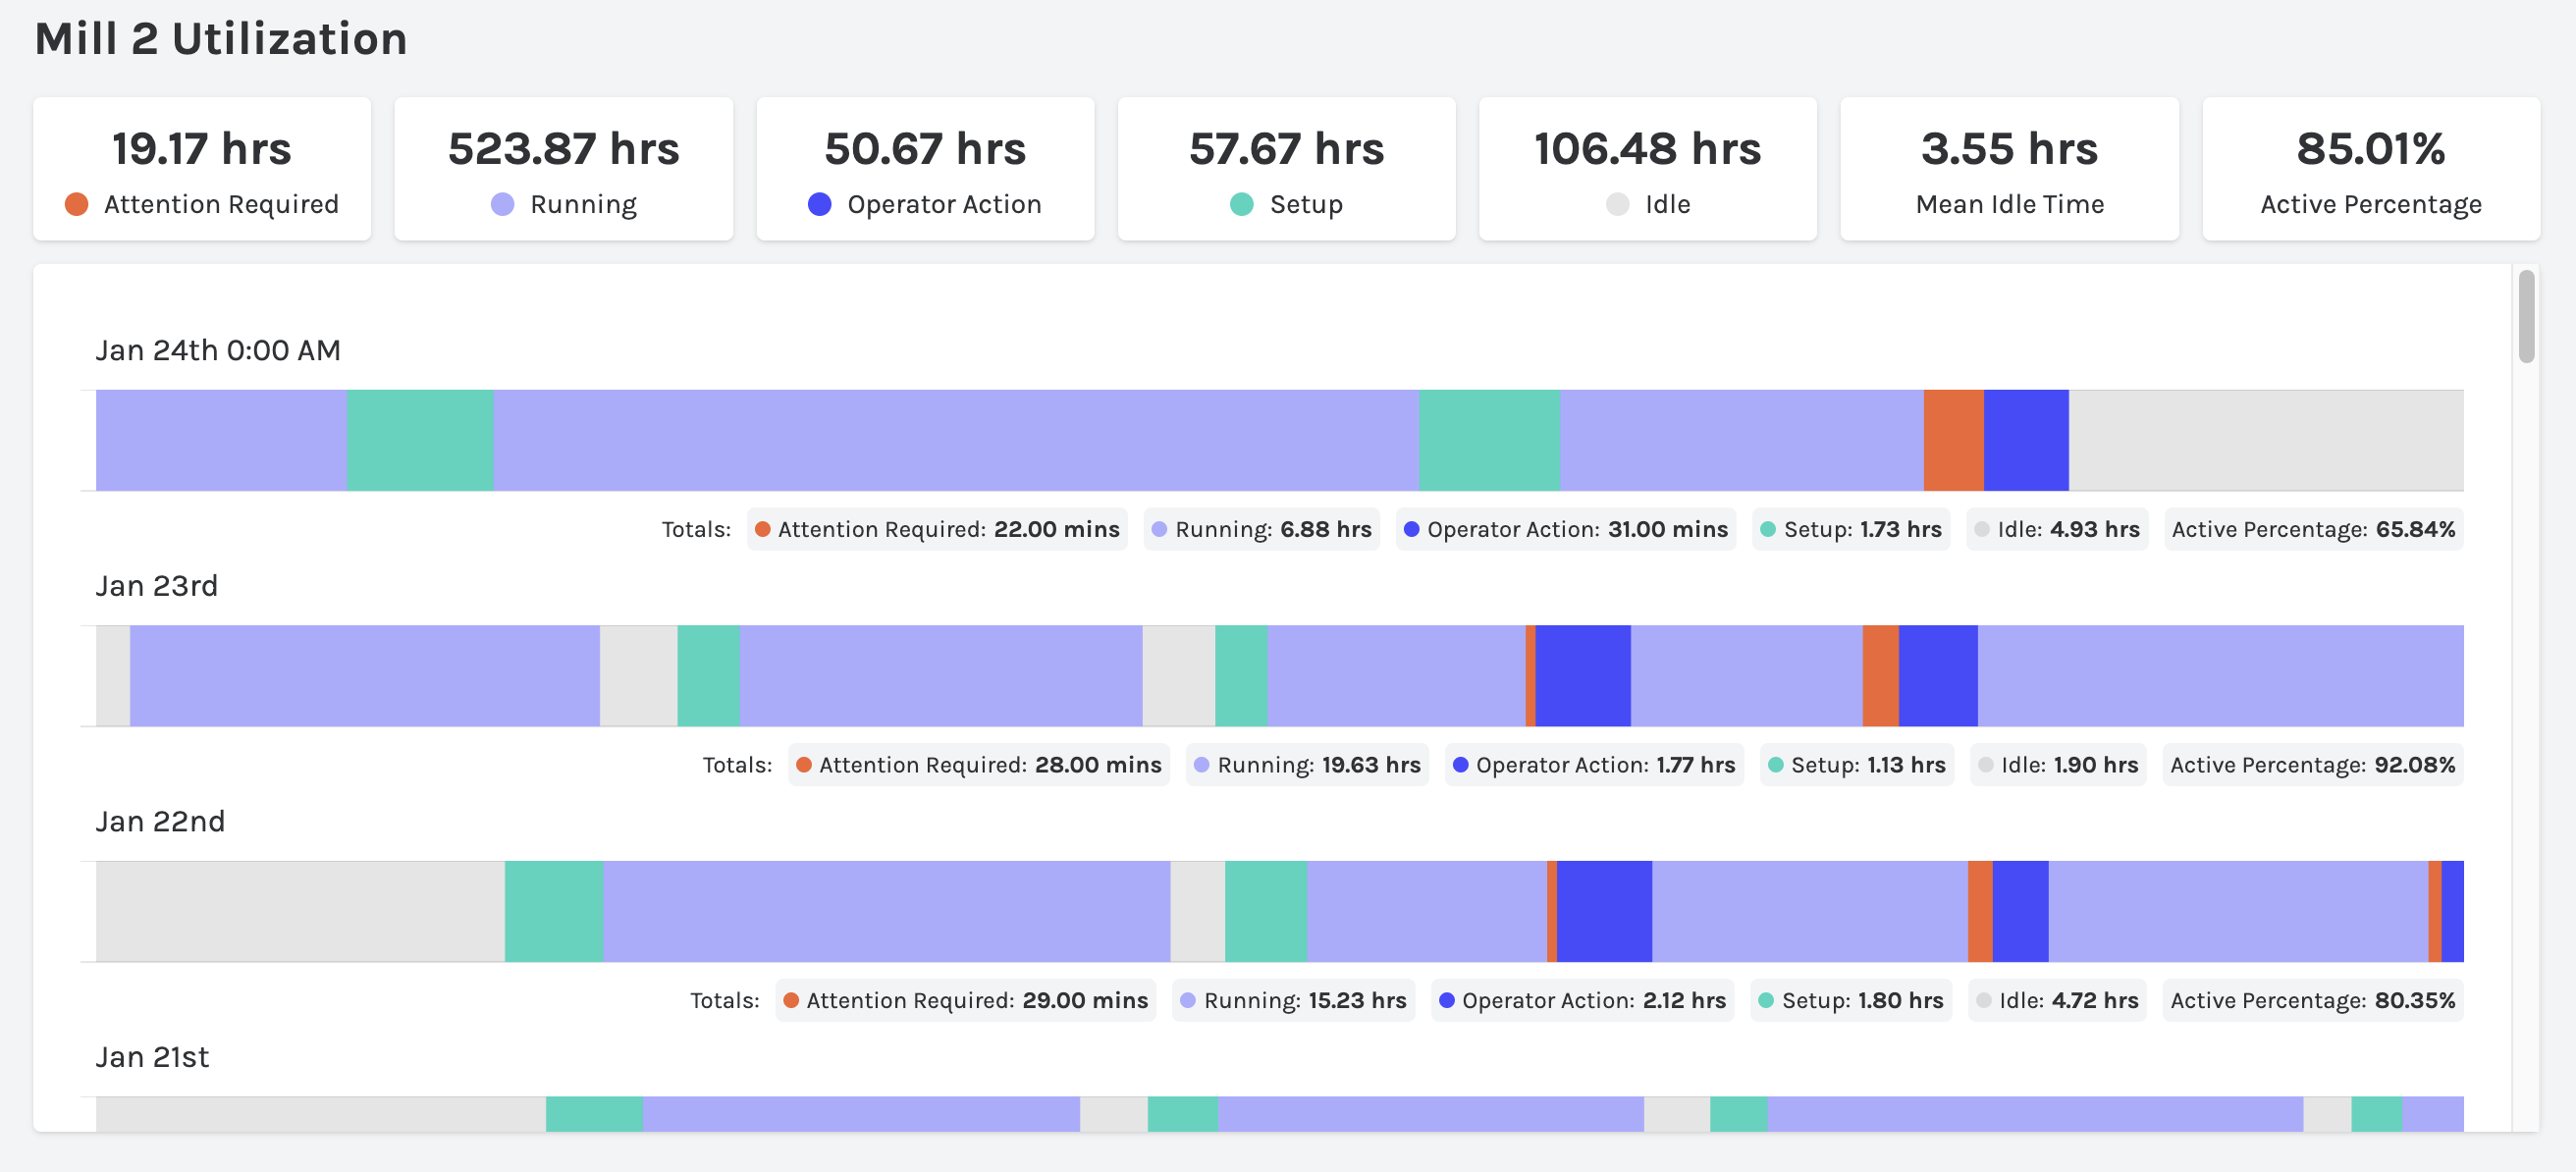Viewport: 2576px width, 1172px height.
Task: Click first teal setup block on Jan 21st
Action: tap(593, 1114)
